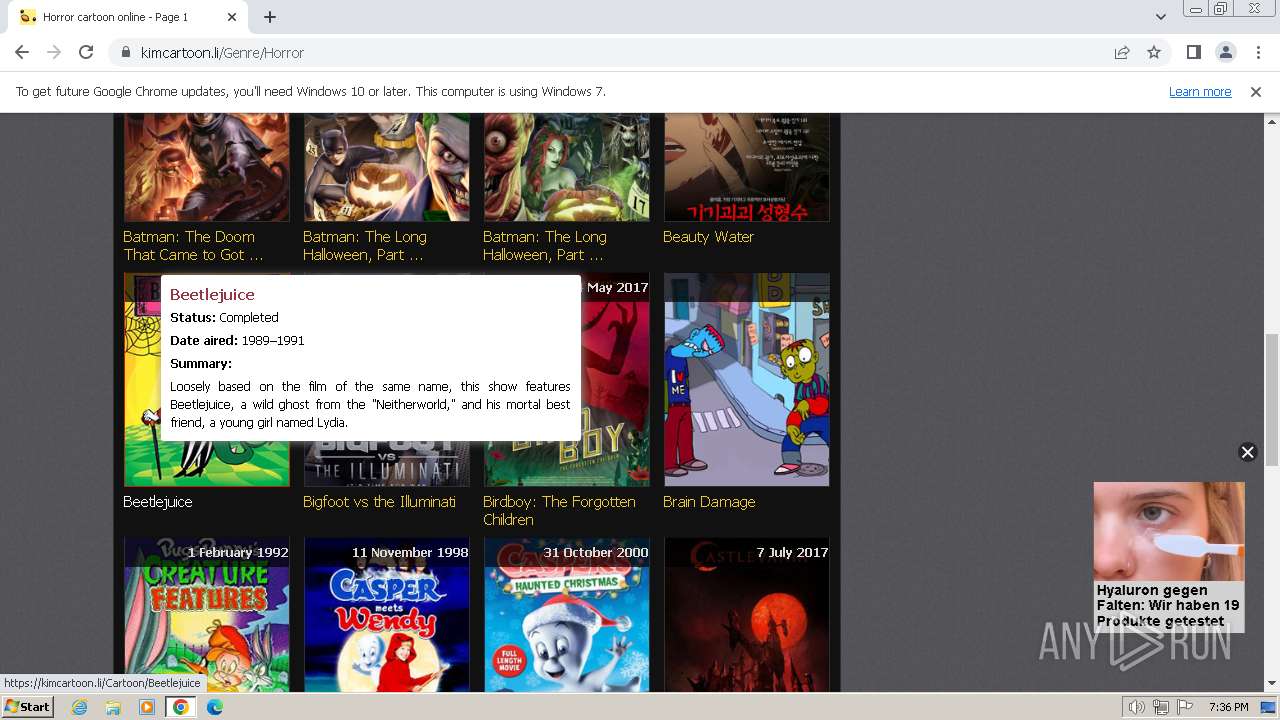
Task: Open the Chrome side panel
Action: pos(1193,52)
